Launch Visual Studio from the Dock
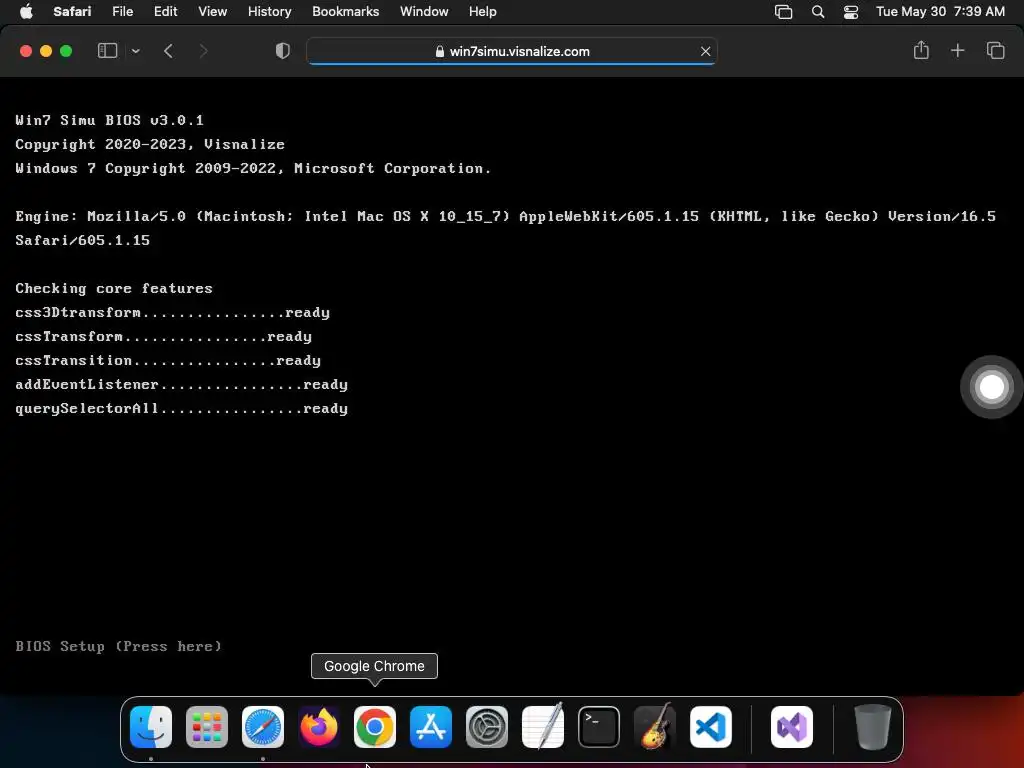Viewport: 1024px width, 768px height. pos(792,727)
